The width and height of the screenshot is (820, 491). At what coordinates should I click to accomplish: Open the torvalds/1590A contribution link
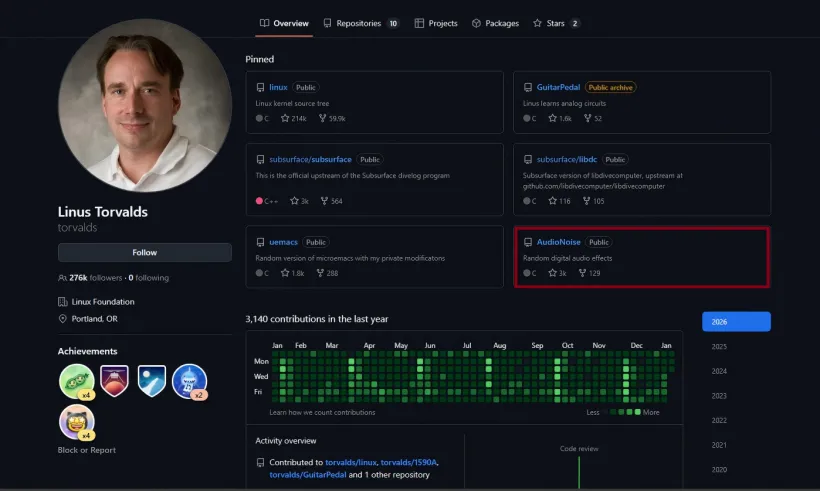pos(408,462)
